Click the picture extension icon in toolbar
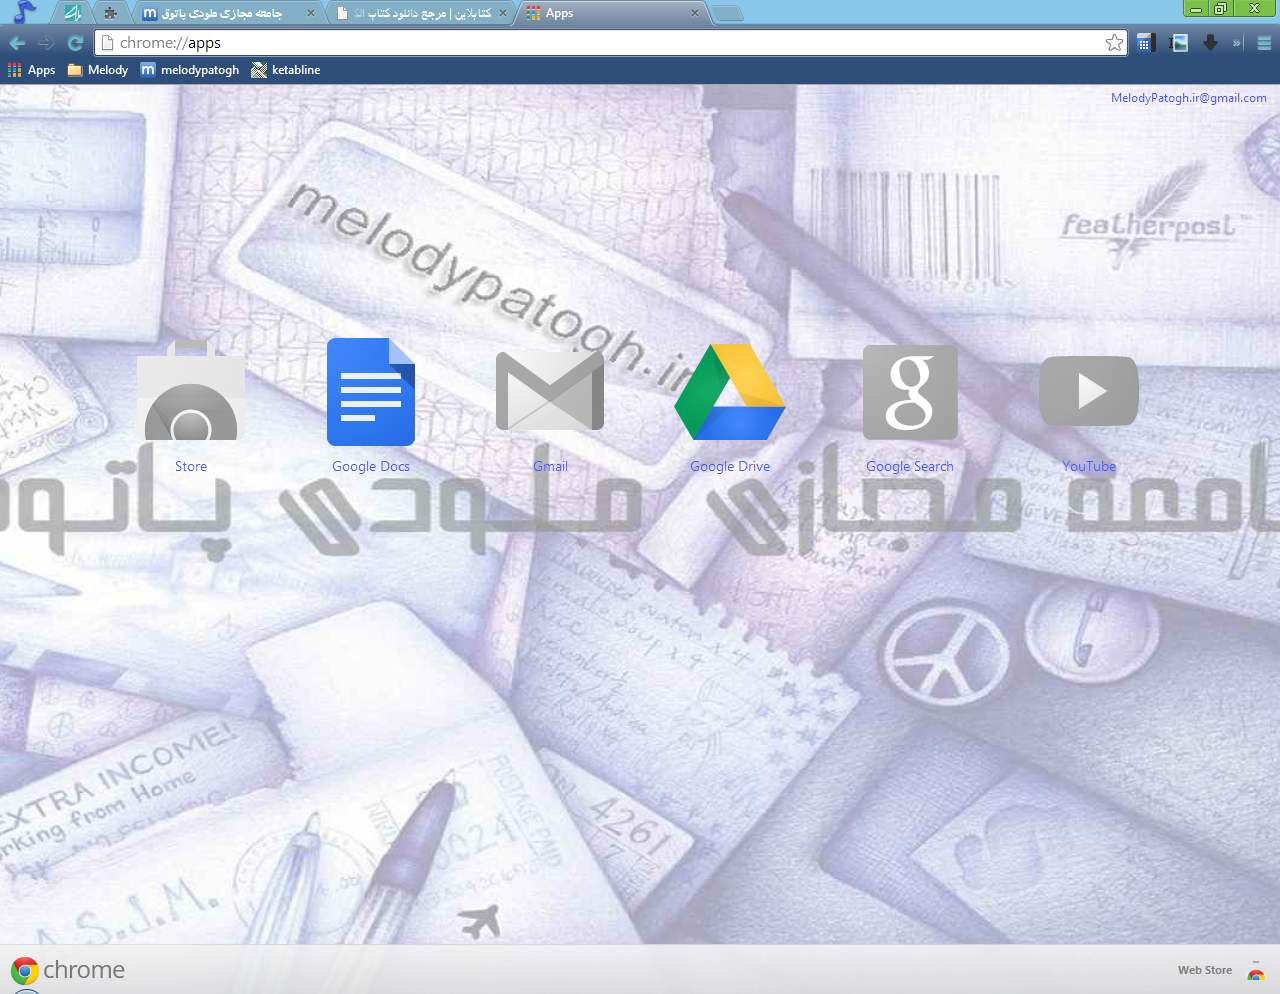 1179,42
